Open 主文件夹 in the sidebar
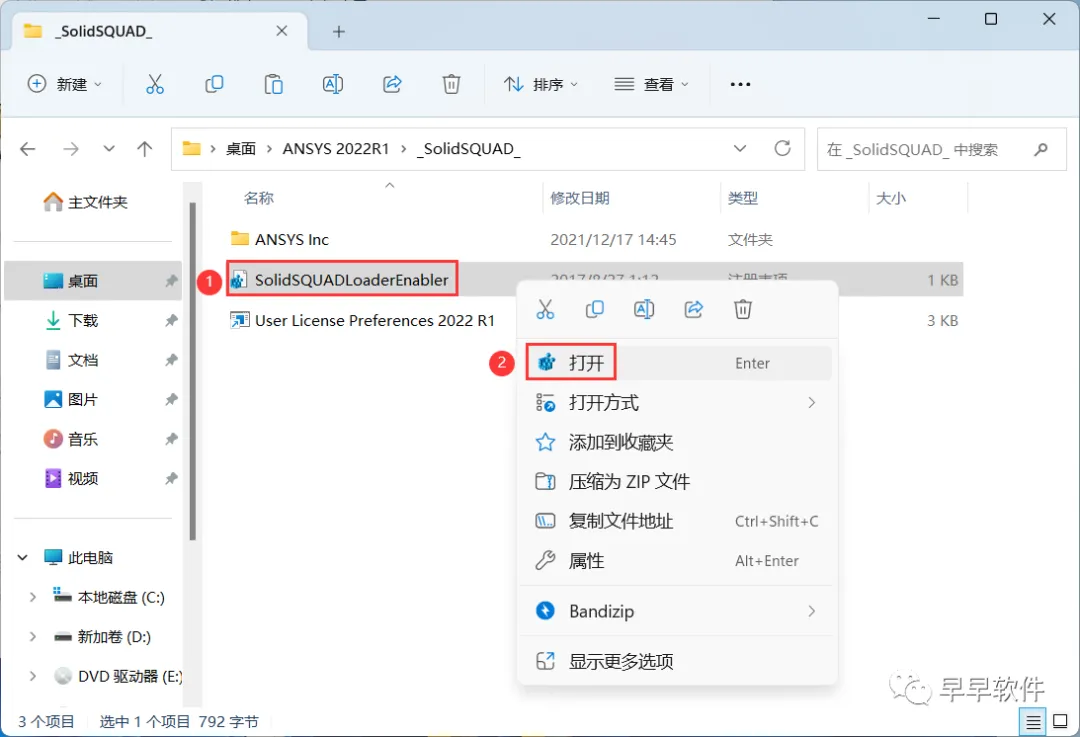This screenshot has width=1080, height=737. pyautogui.click(x=85, y=202)
